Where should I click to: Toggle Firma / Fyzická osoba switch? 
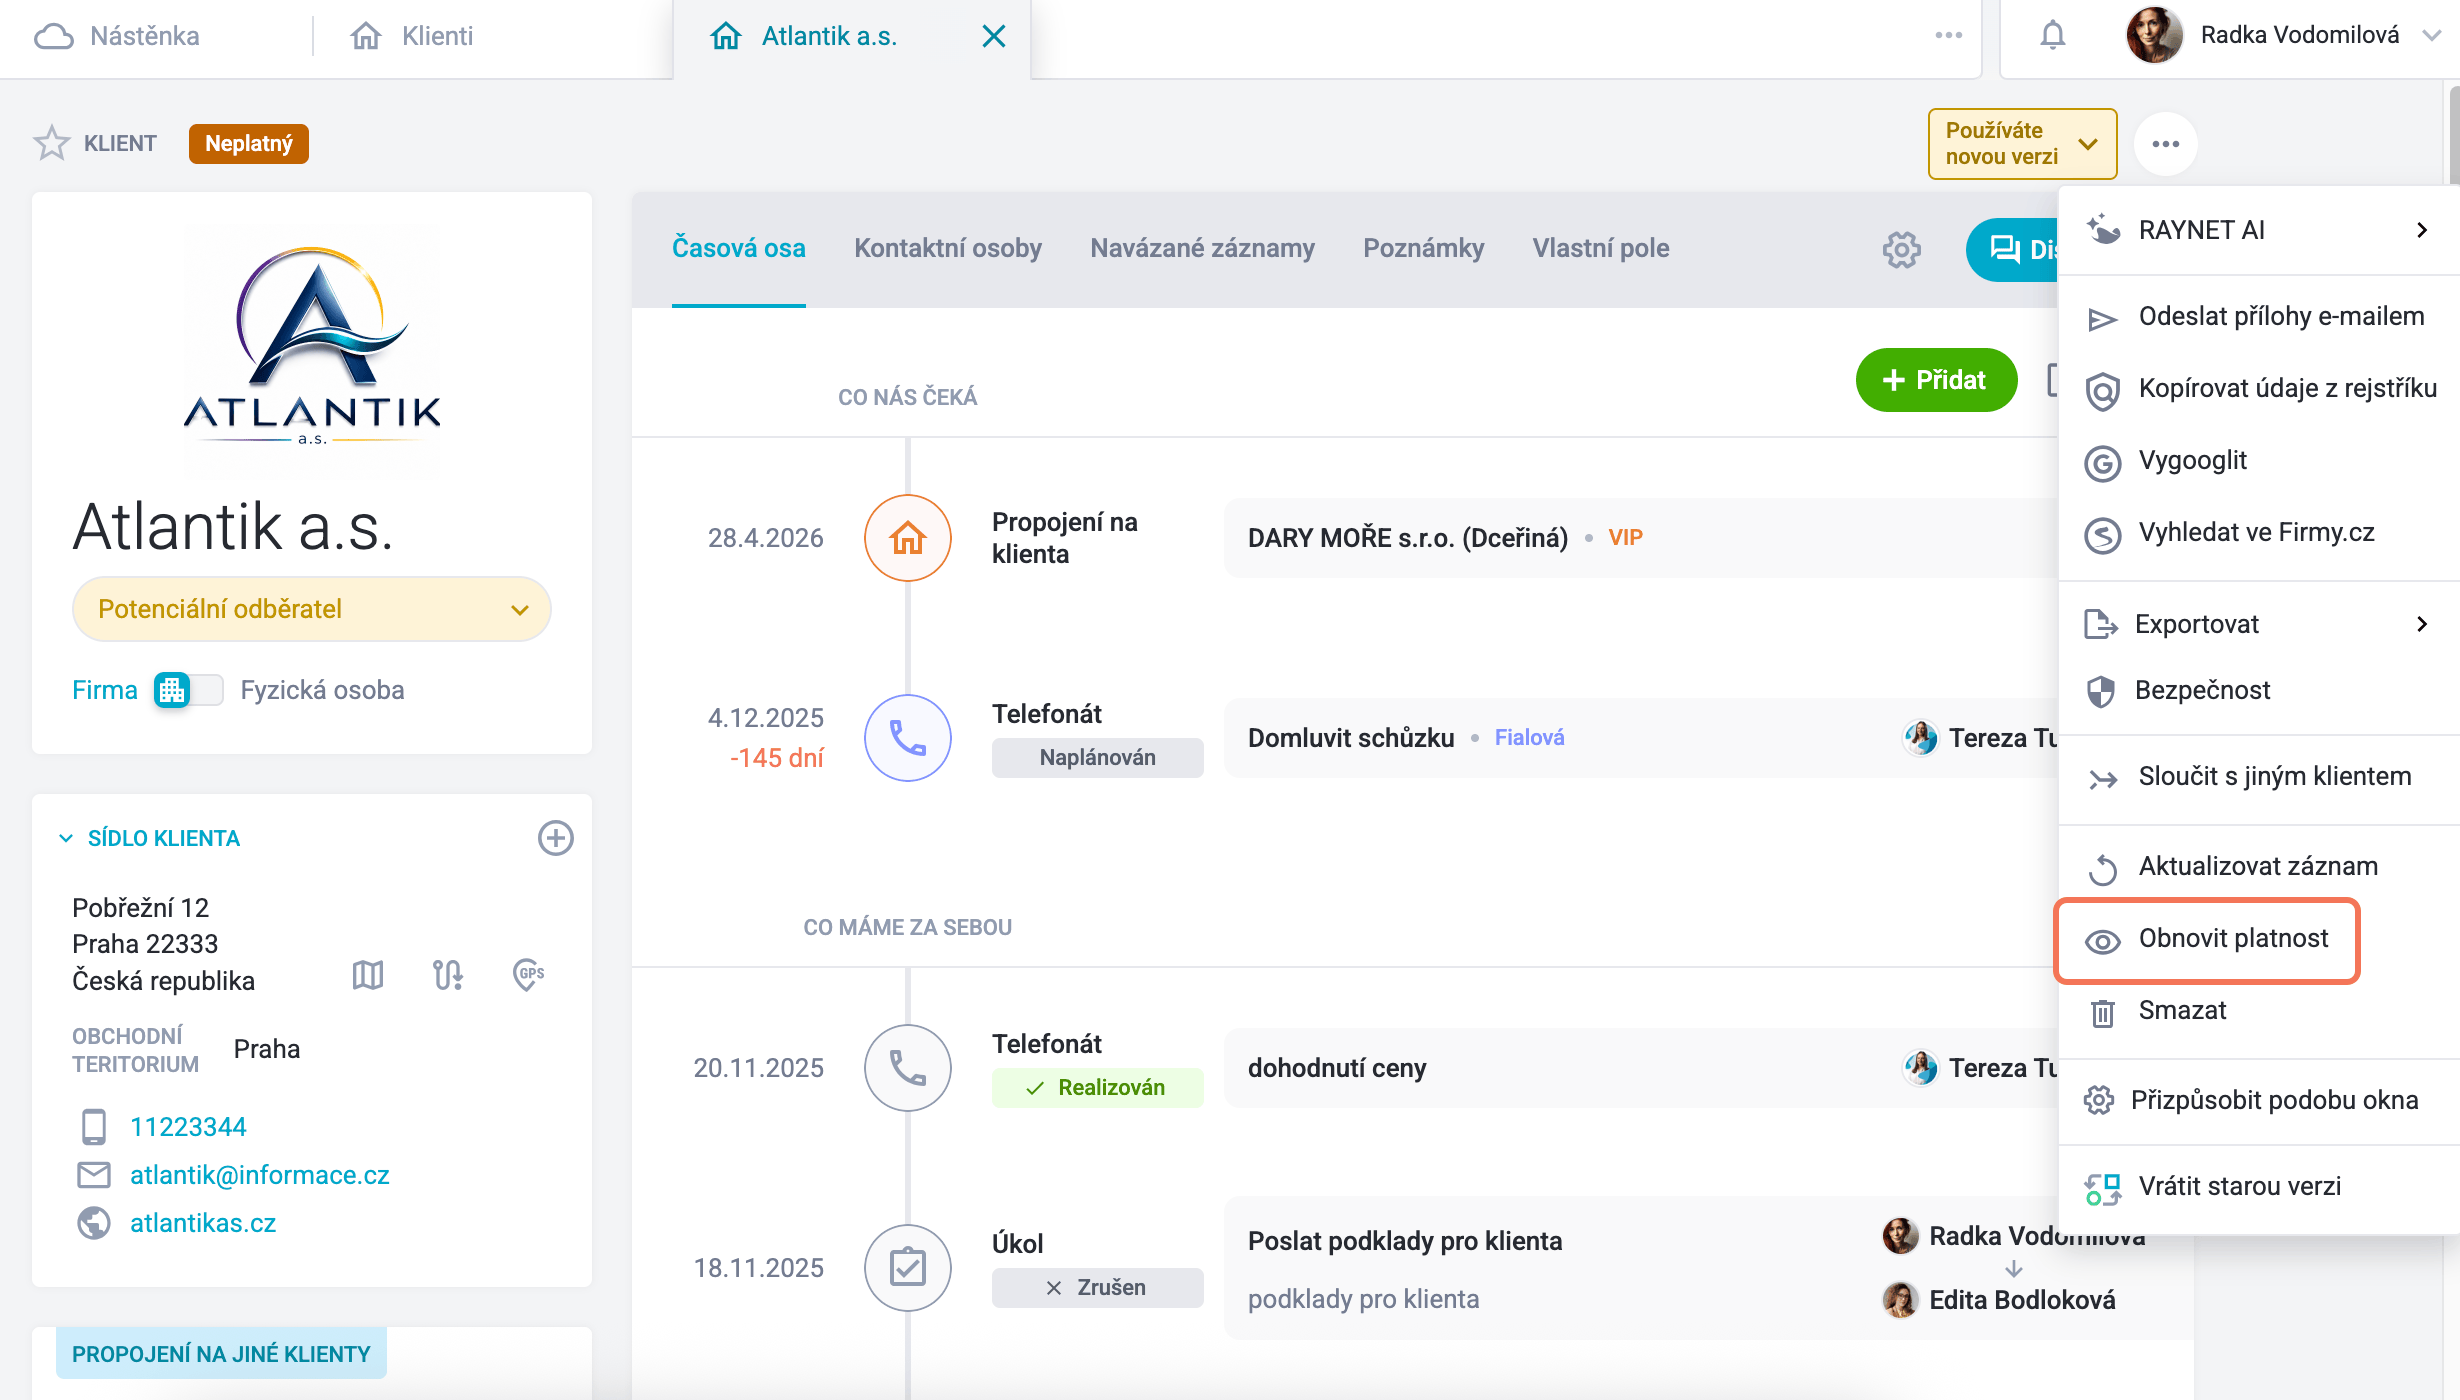[189, 690]
